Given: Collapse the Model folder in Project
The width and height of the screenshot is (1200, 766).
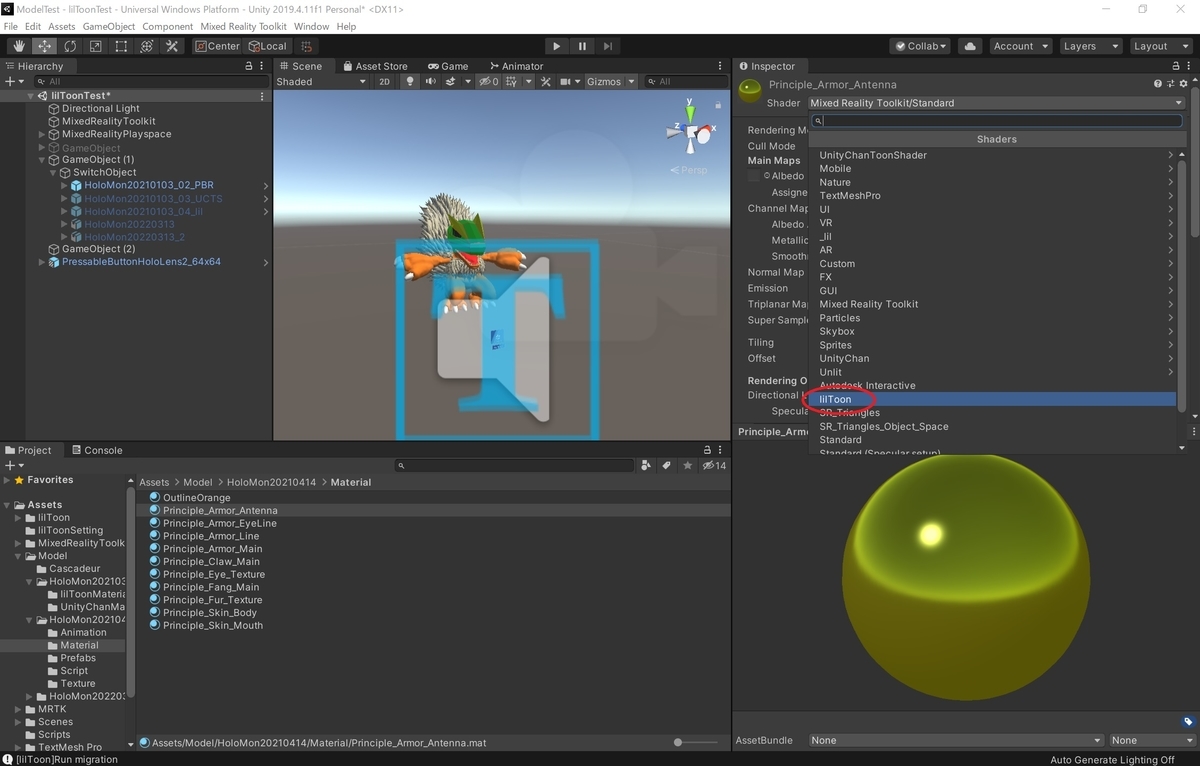Looking at the screenshot, I should (x=18, y=556).
